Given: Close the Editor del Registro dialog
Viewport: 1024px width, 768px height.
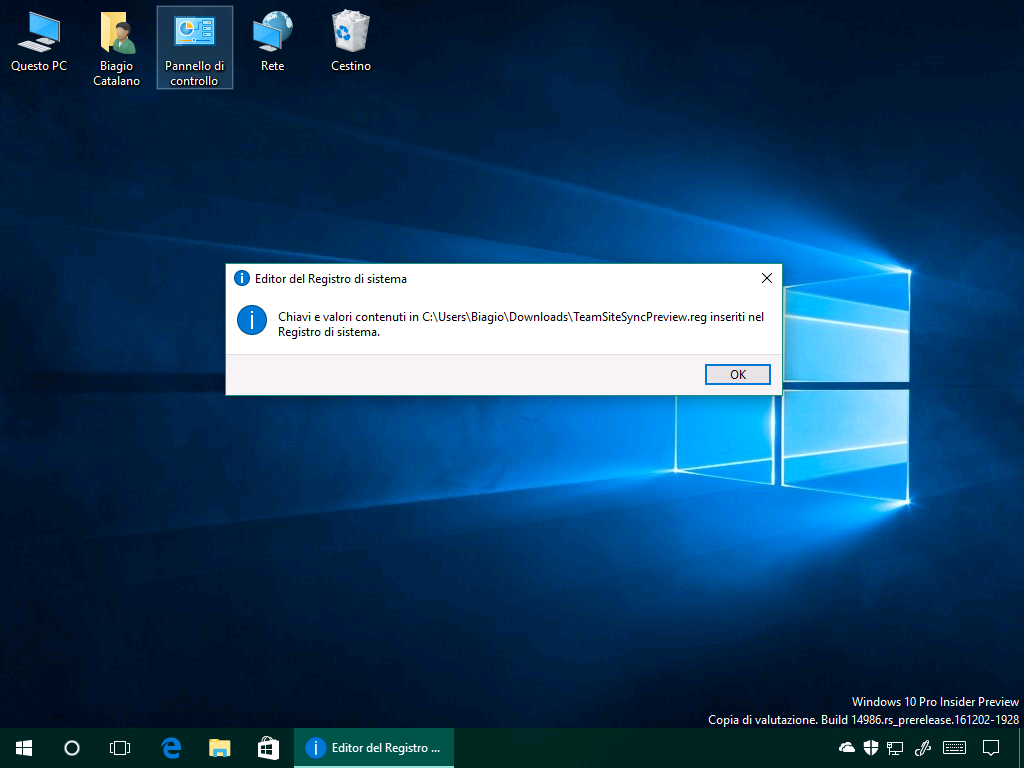Looking at the screenshot, I should 767,278.
